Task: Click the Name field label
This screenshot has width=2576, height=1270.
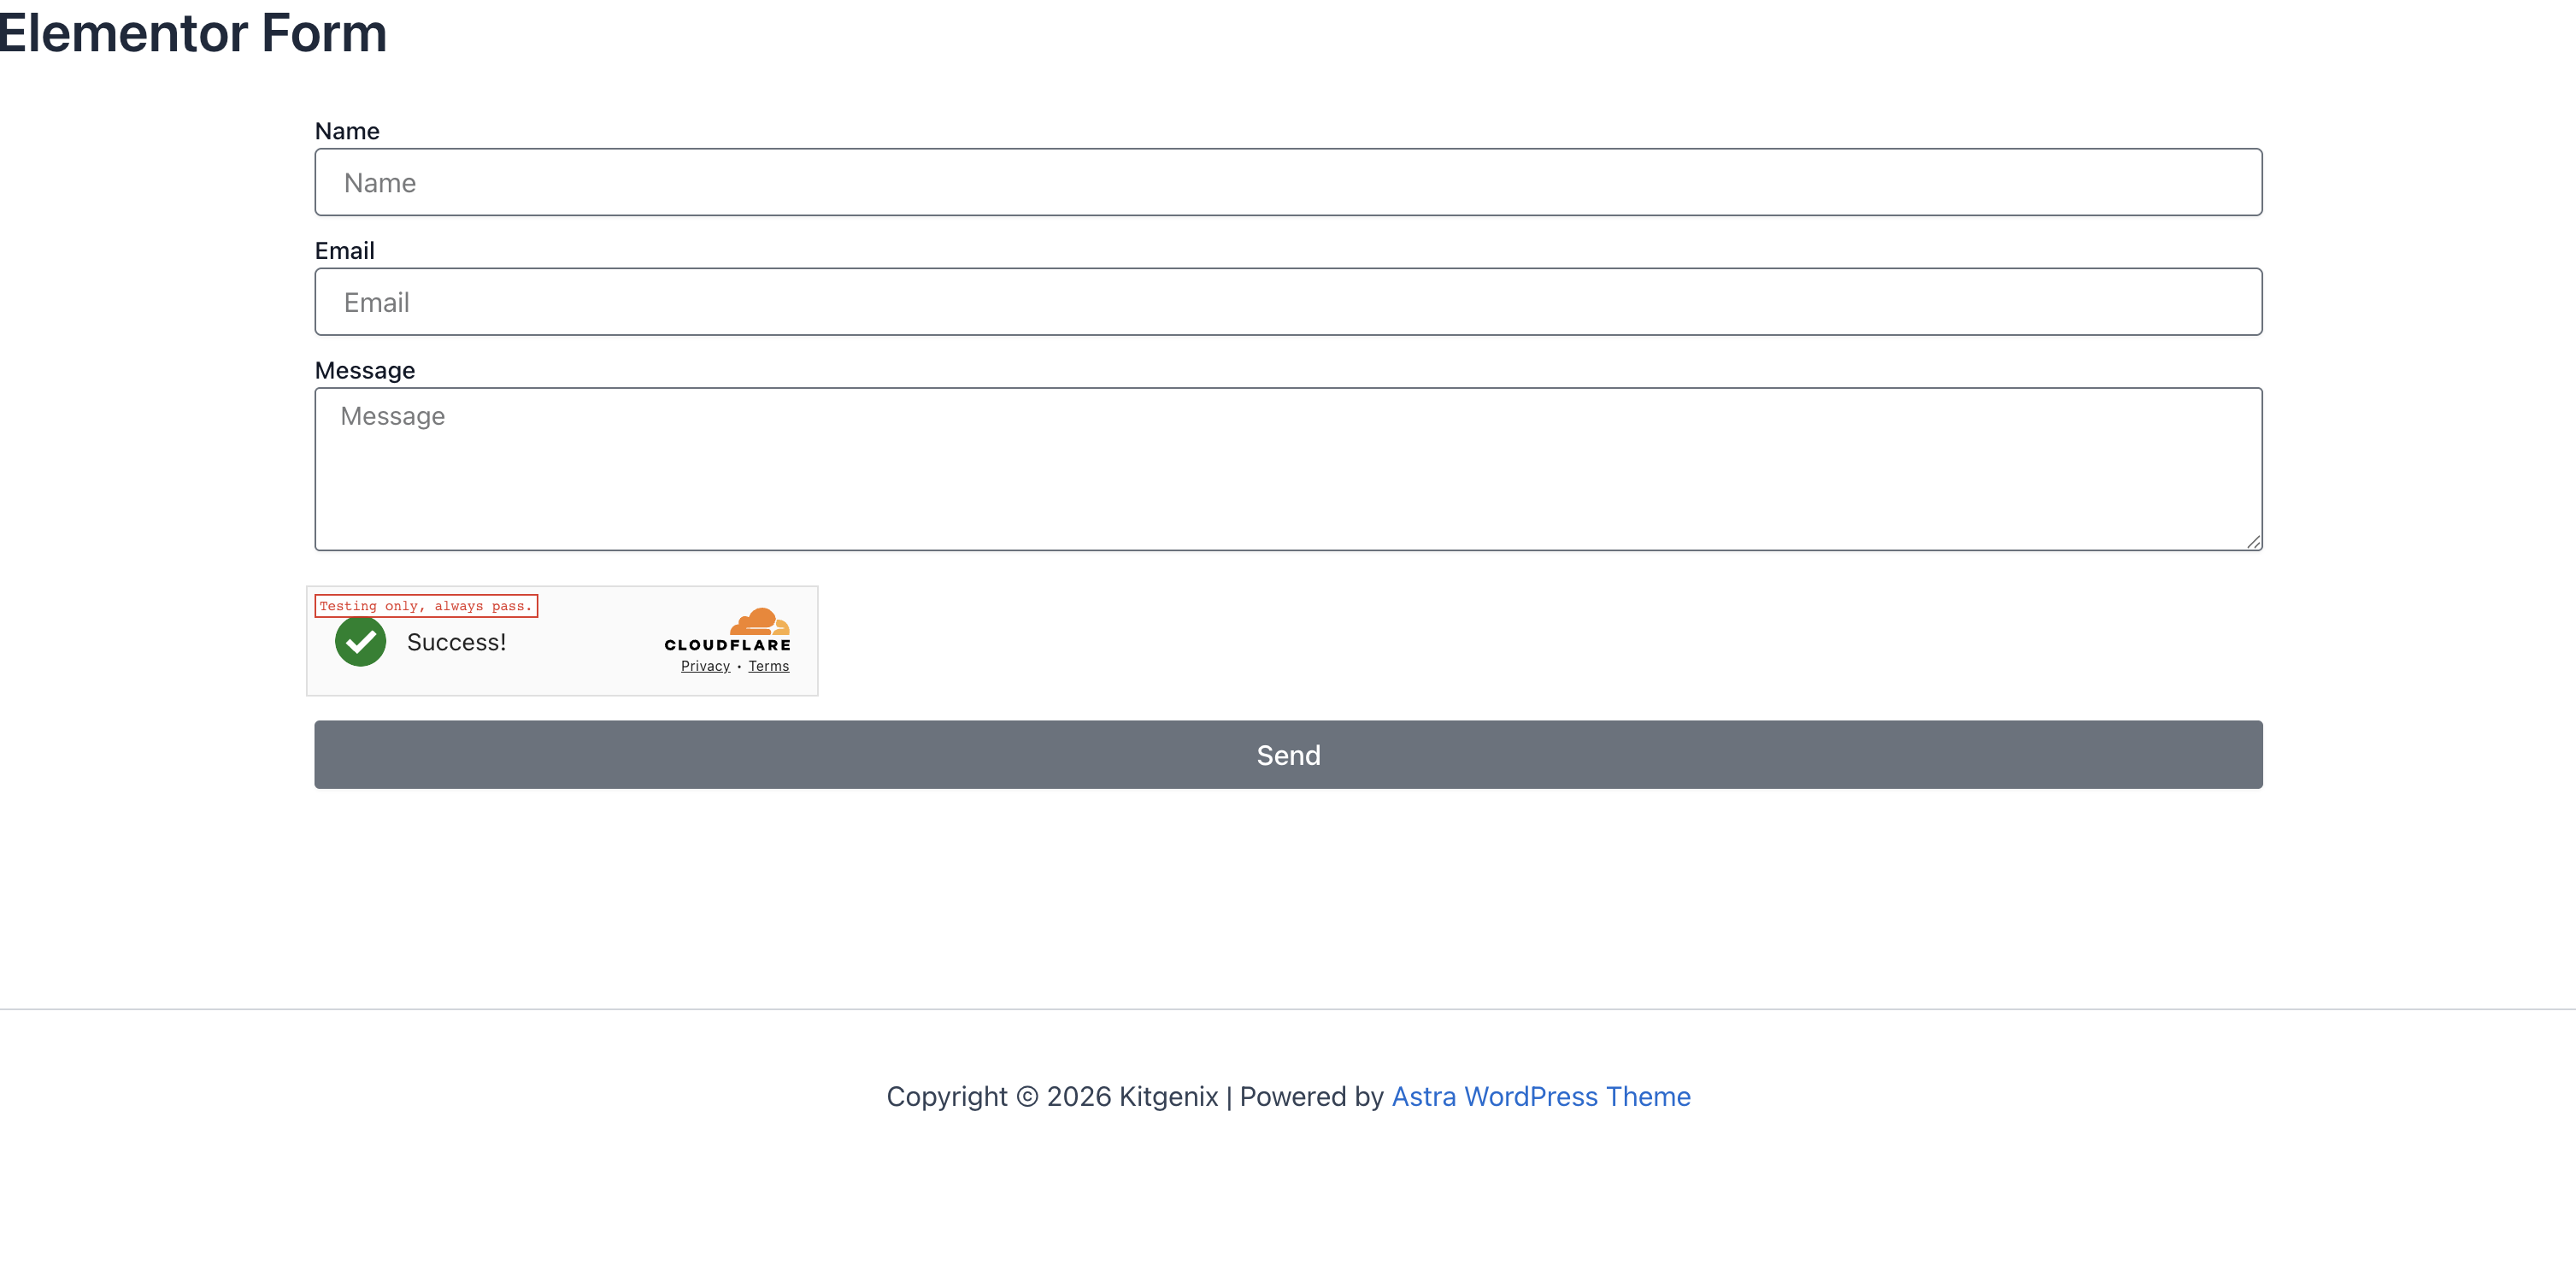Action: 346,130
